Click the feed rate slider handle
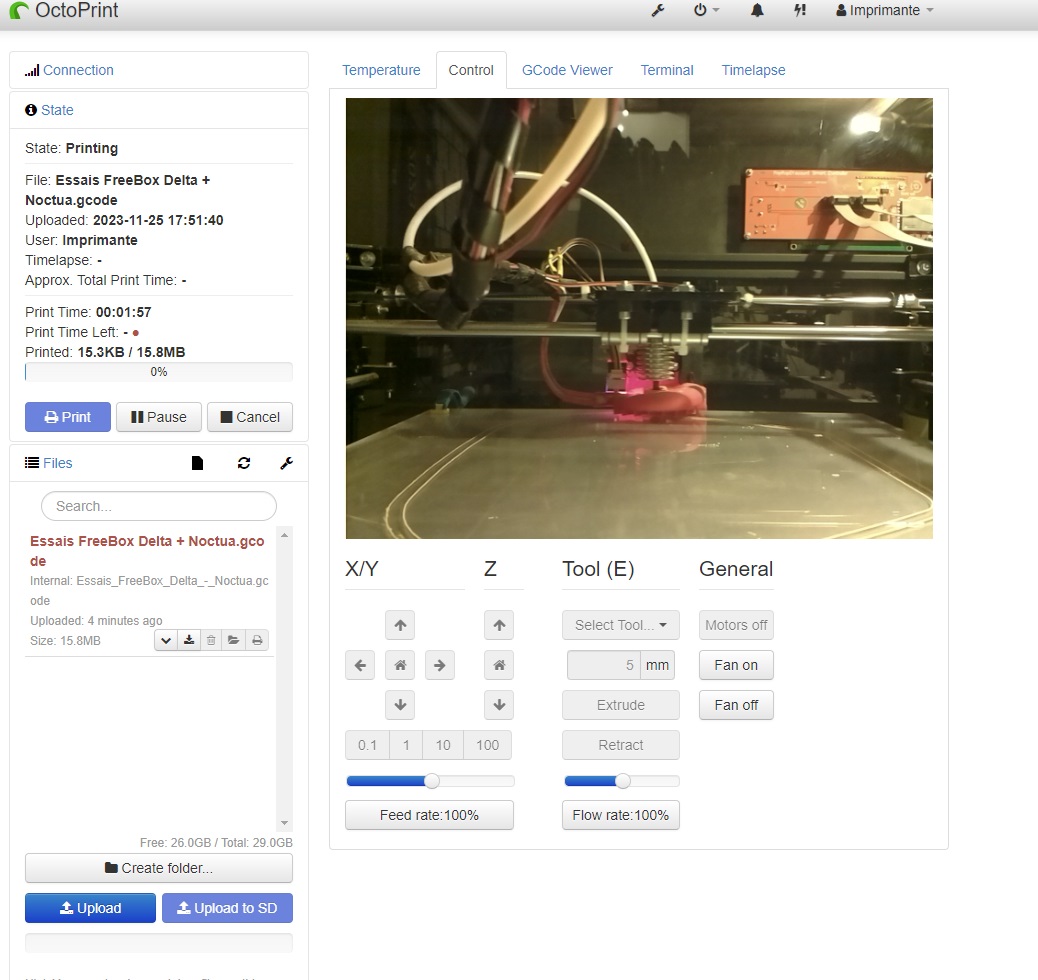 431,781
